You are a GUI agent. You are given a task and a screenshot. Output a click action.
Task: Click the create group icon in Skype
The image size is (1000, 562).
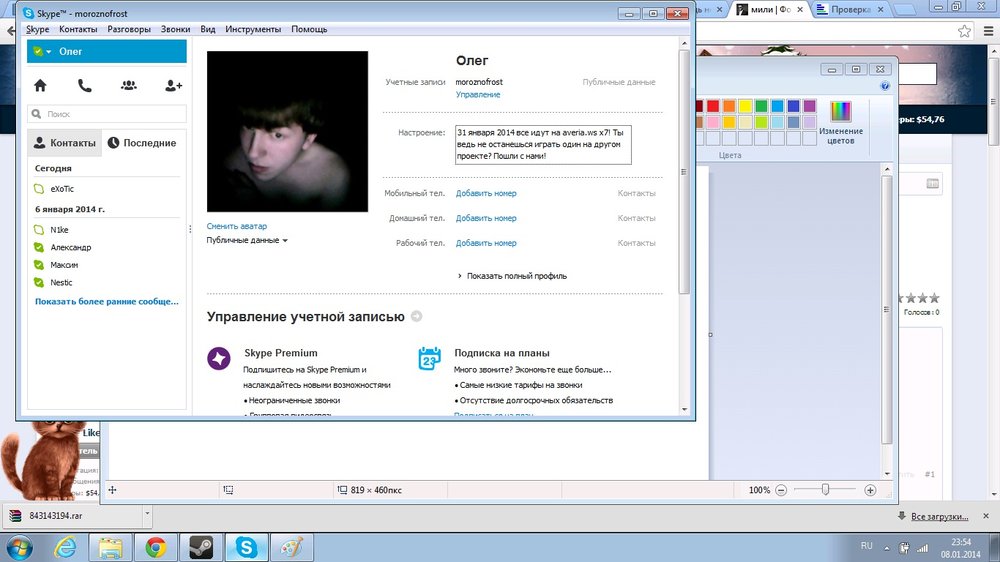129,86
